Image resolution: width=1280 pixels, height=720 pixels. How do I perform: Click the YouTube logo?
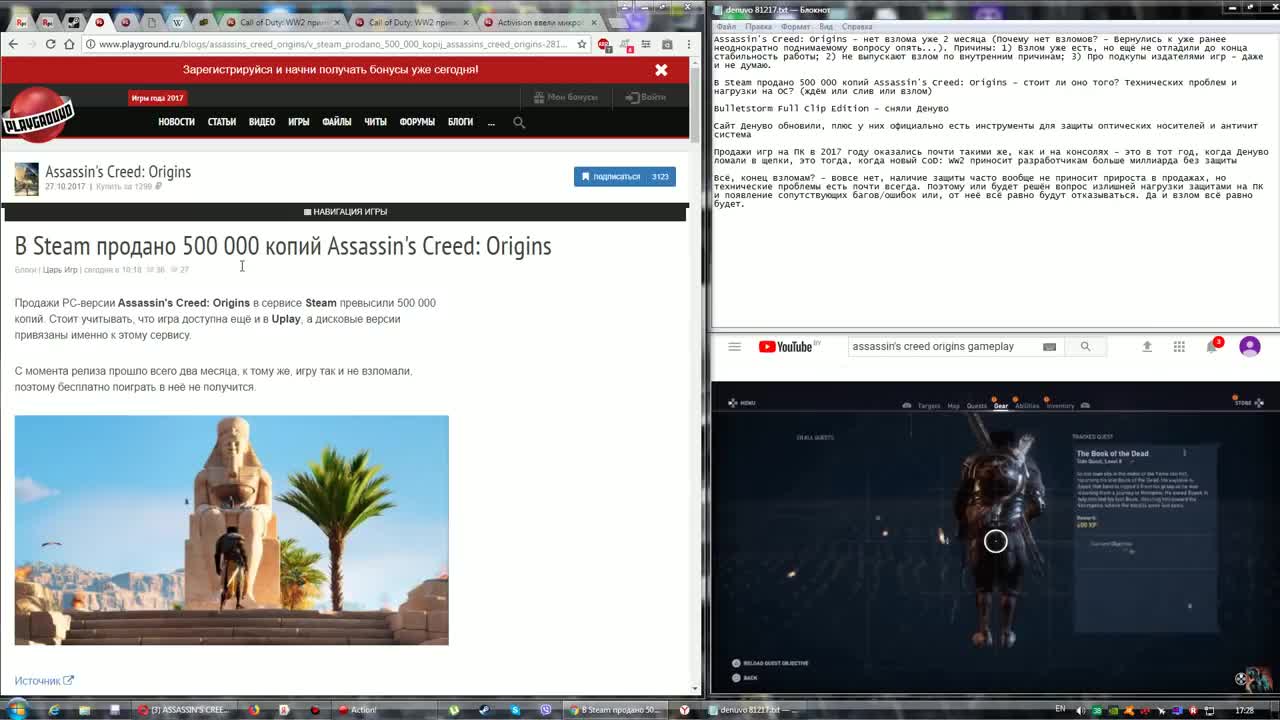tap(786, 346)
